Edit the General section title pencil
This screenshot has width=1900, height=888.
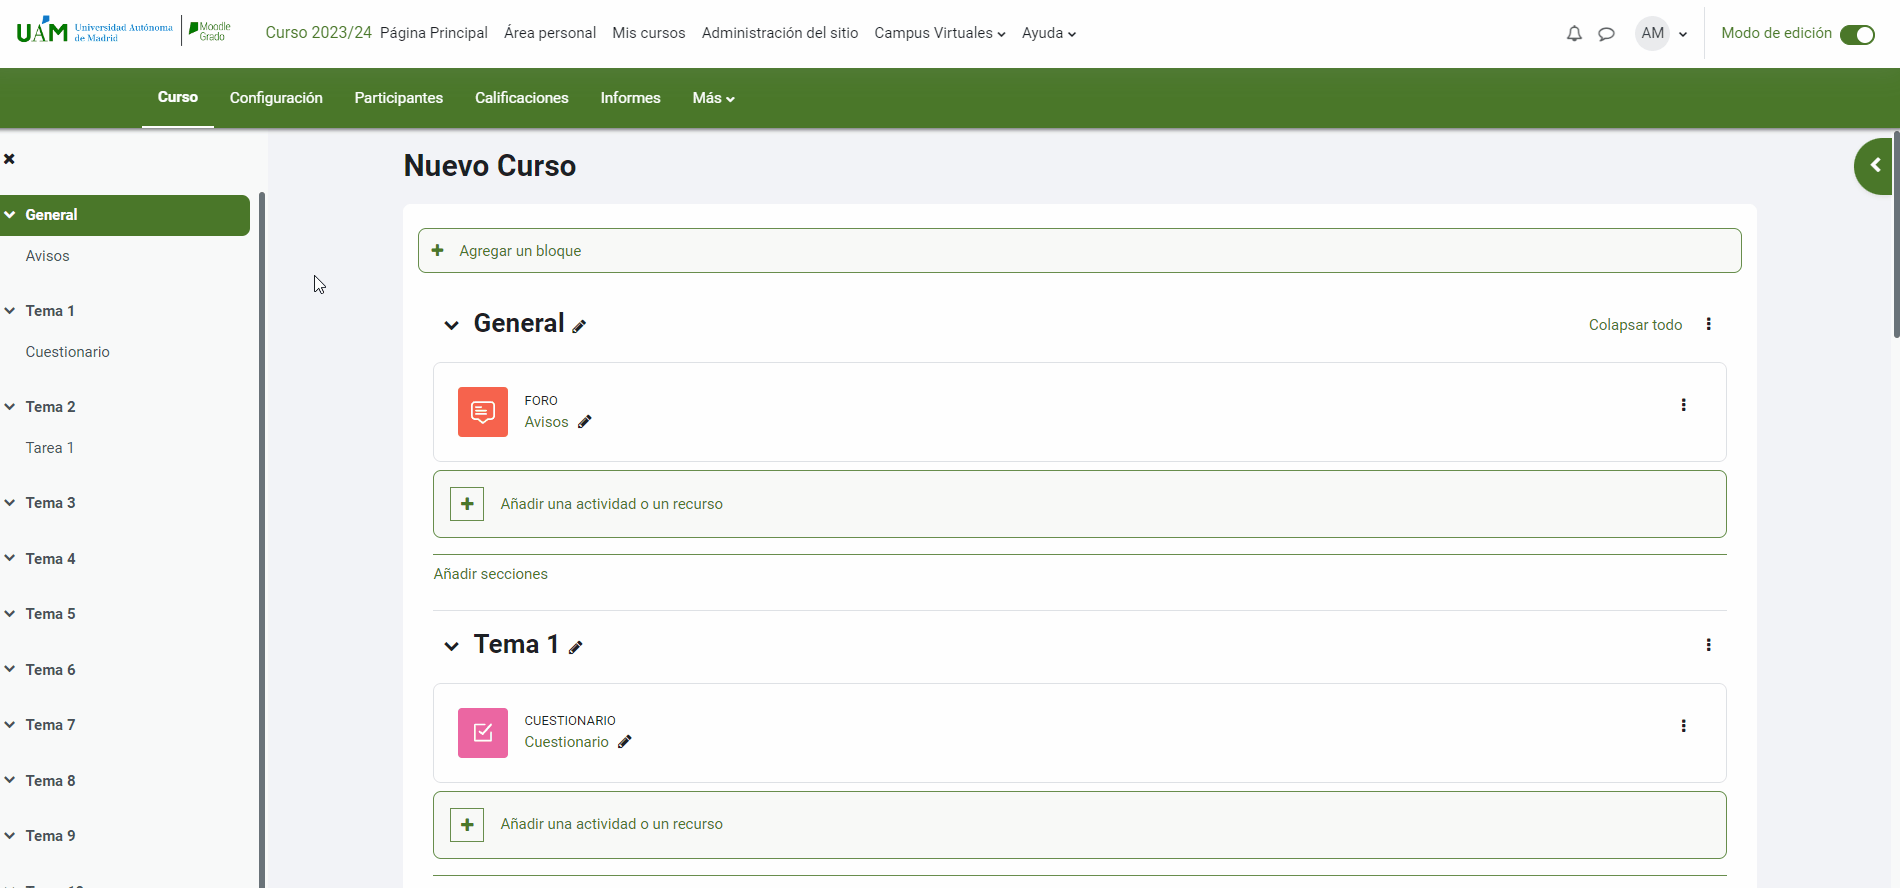click(579, 326)
